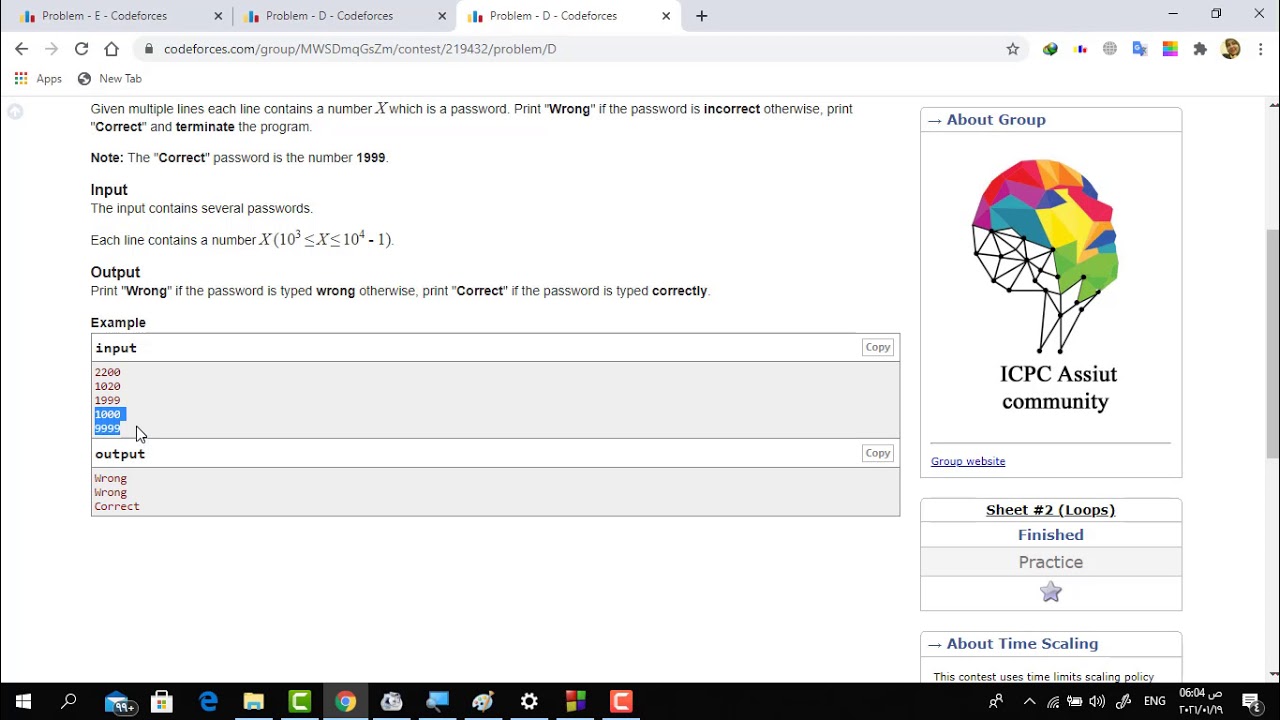Open the Apps bookmarks shortcut
Viewport: 1280px width, 720px height.
tap(38, 78)
